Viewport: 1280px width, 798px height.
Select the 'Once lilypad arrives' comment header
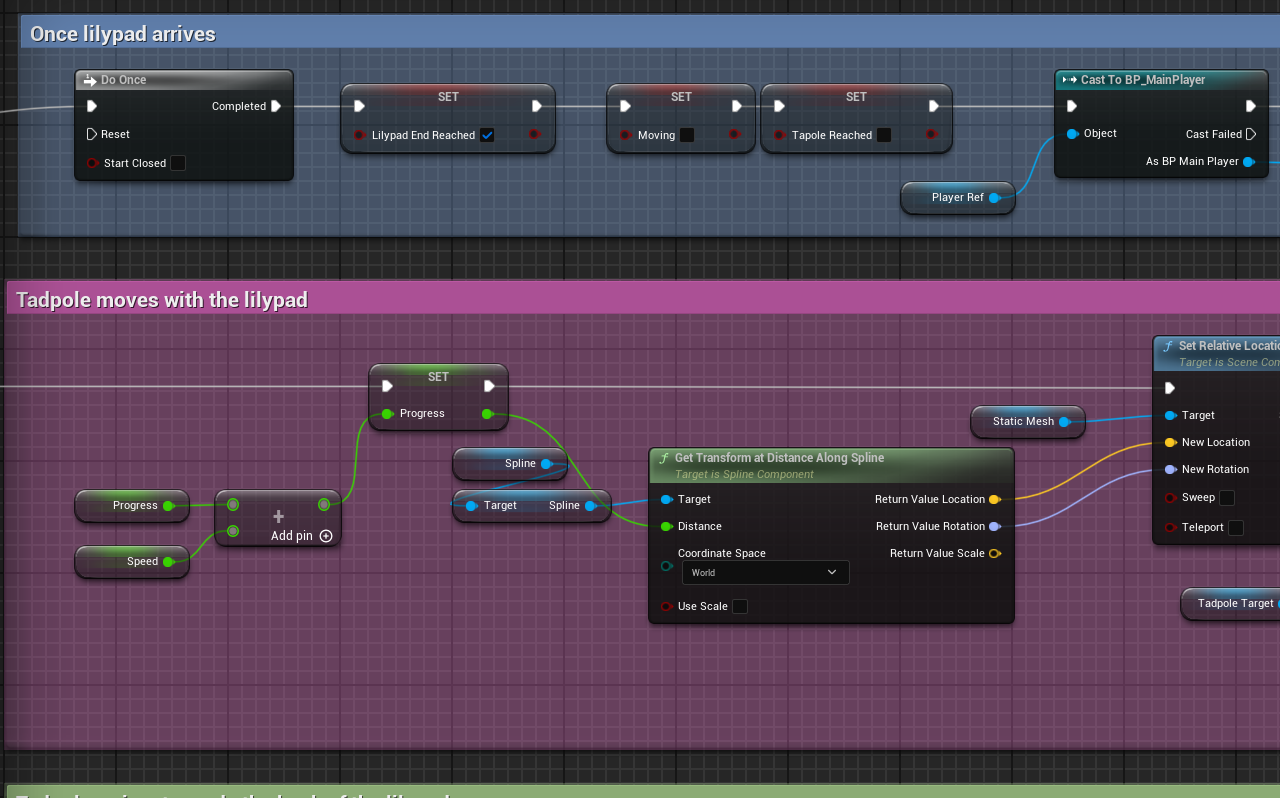tap(650, 34)
